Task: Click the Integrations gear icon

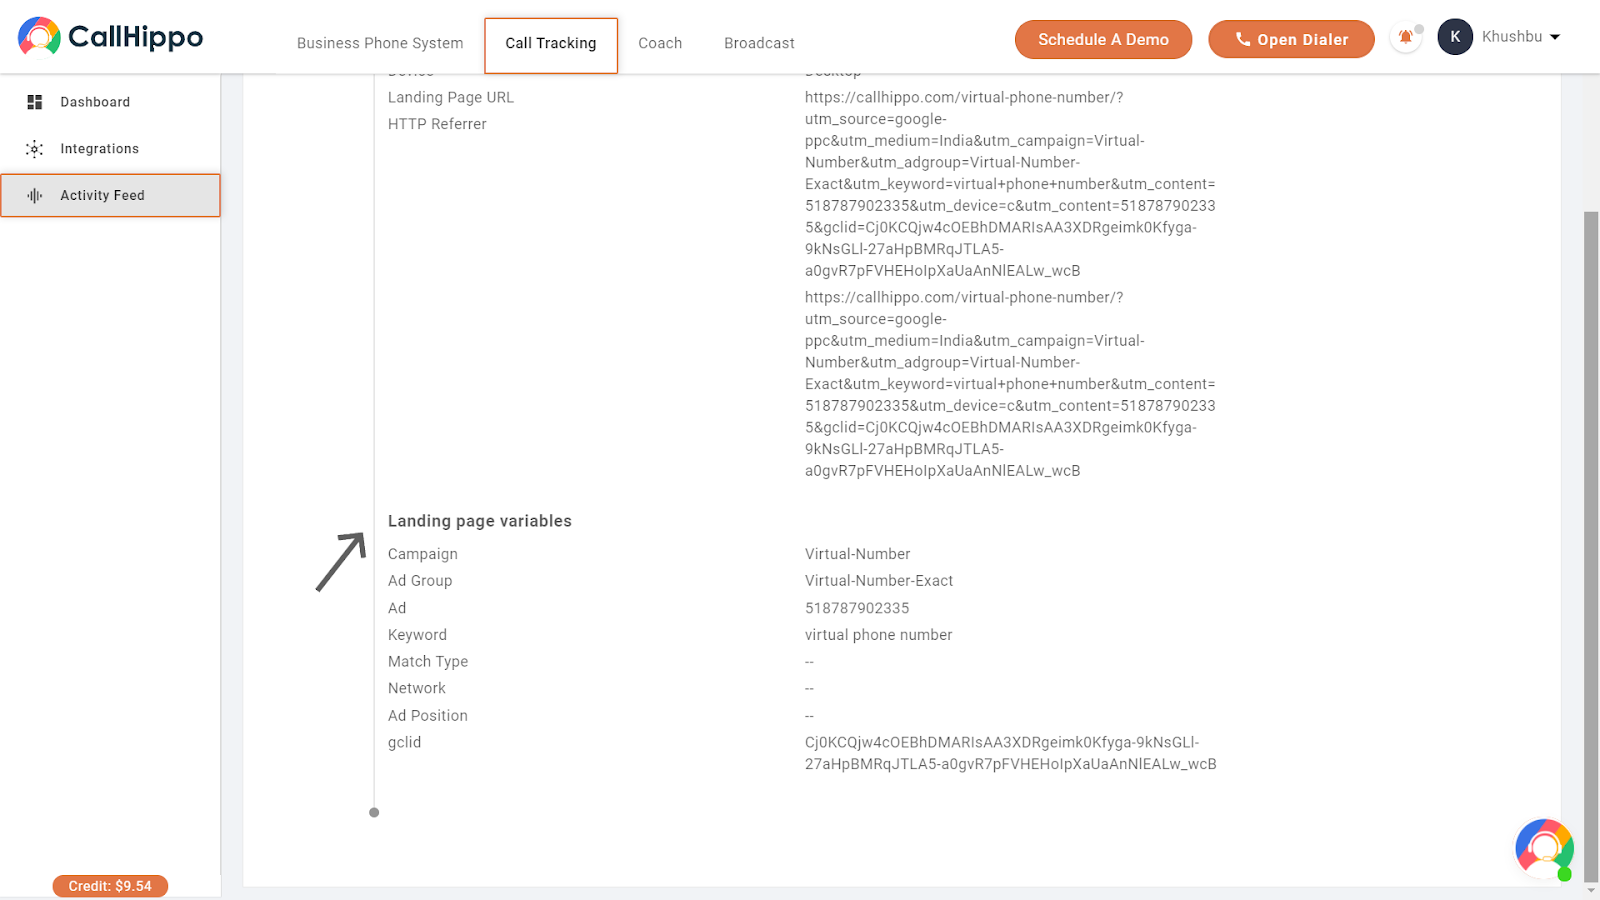Action: click(x=35, y=149)
